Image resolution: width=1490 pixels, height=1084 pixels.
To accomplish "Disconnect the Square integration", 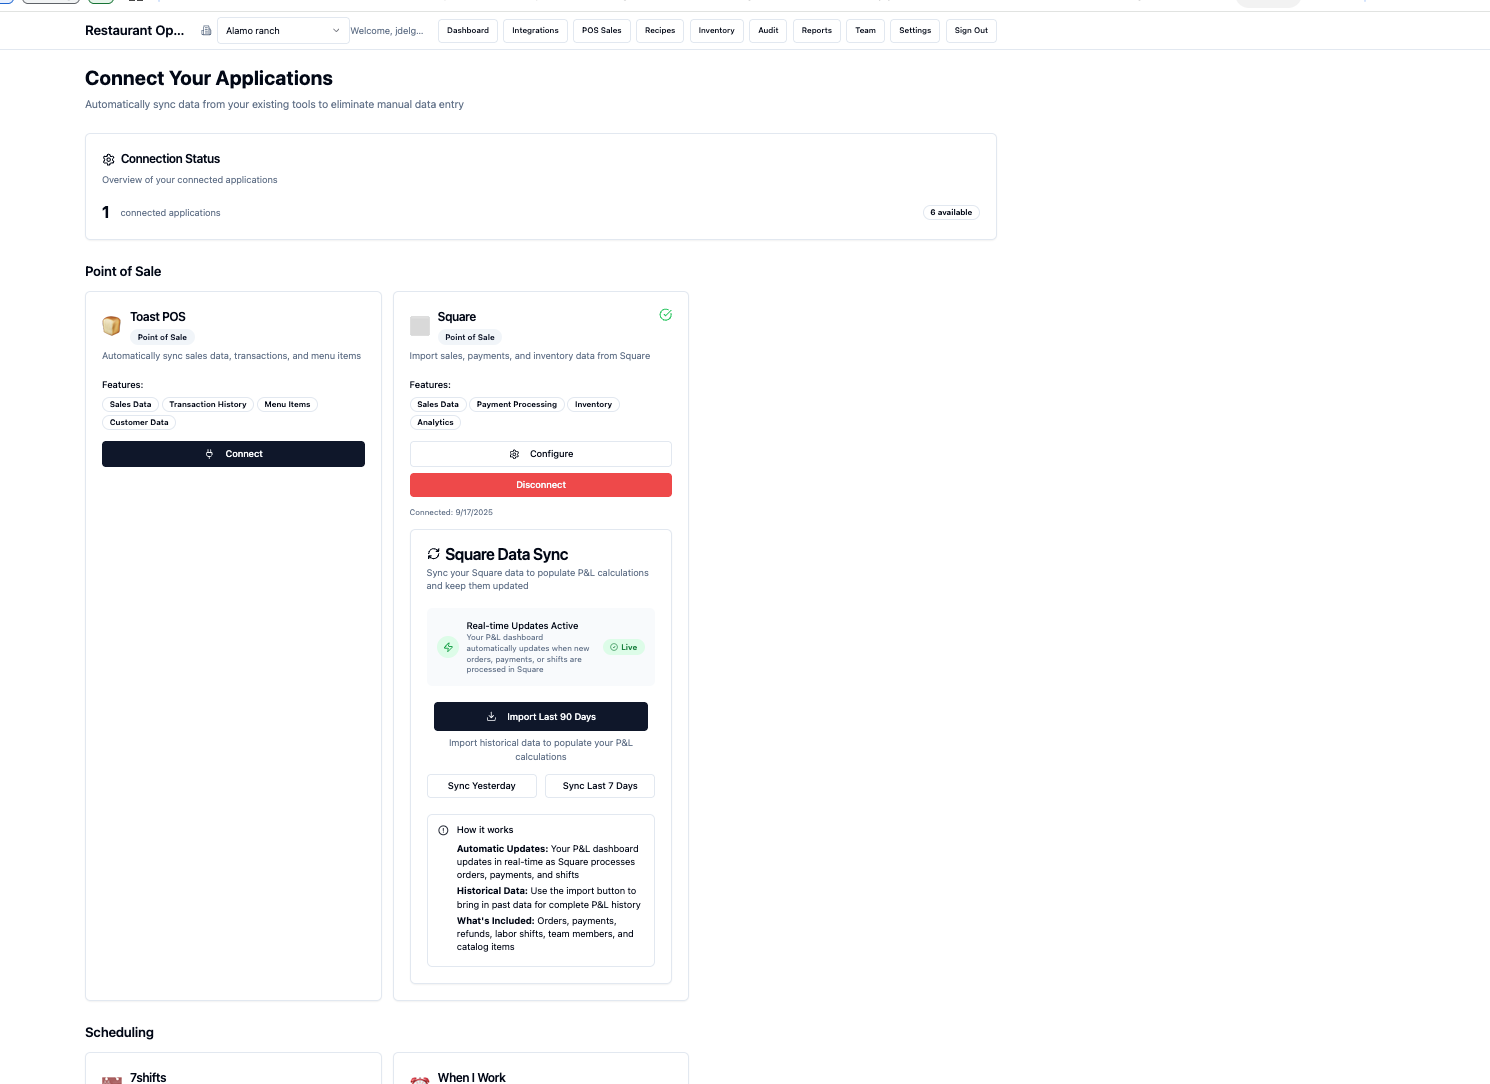I will [540, 485].
